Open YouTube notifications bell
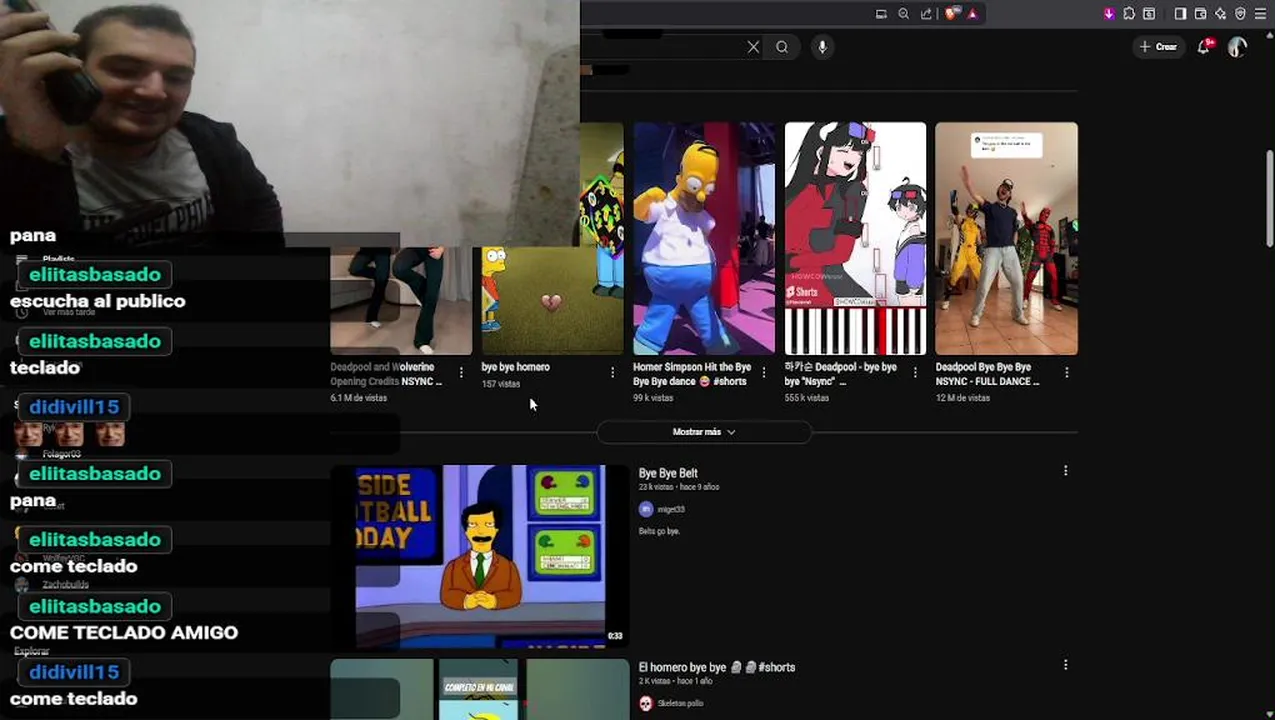1275x720 pixels. coord(1204,47)
